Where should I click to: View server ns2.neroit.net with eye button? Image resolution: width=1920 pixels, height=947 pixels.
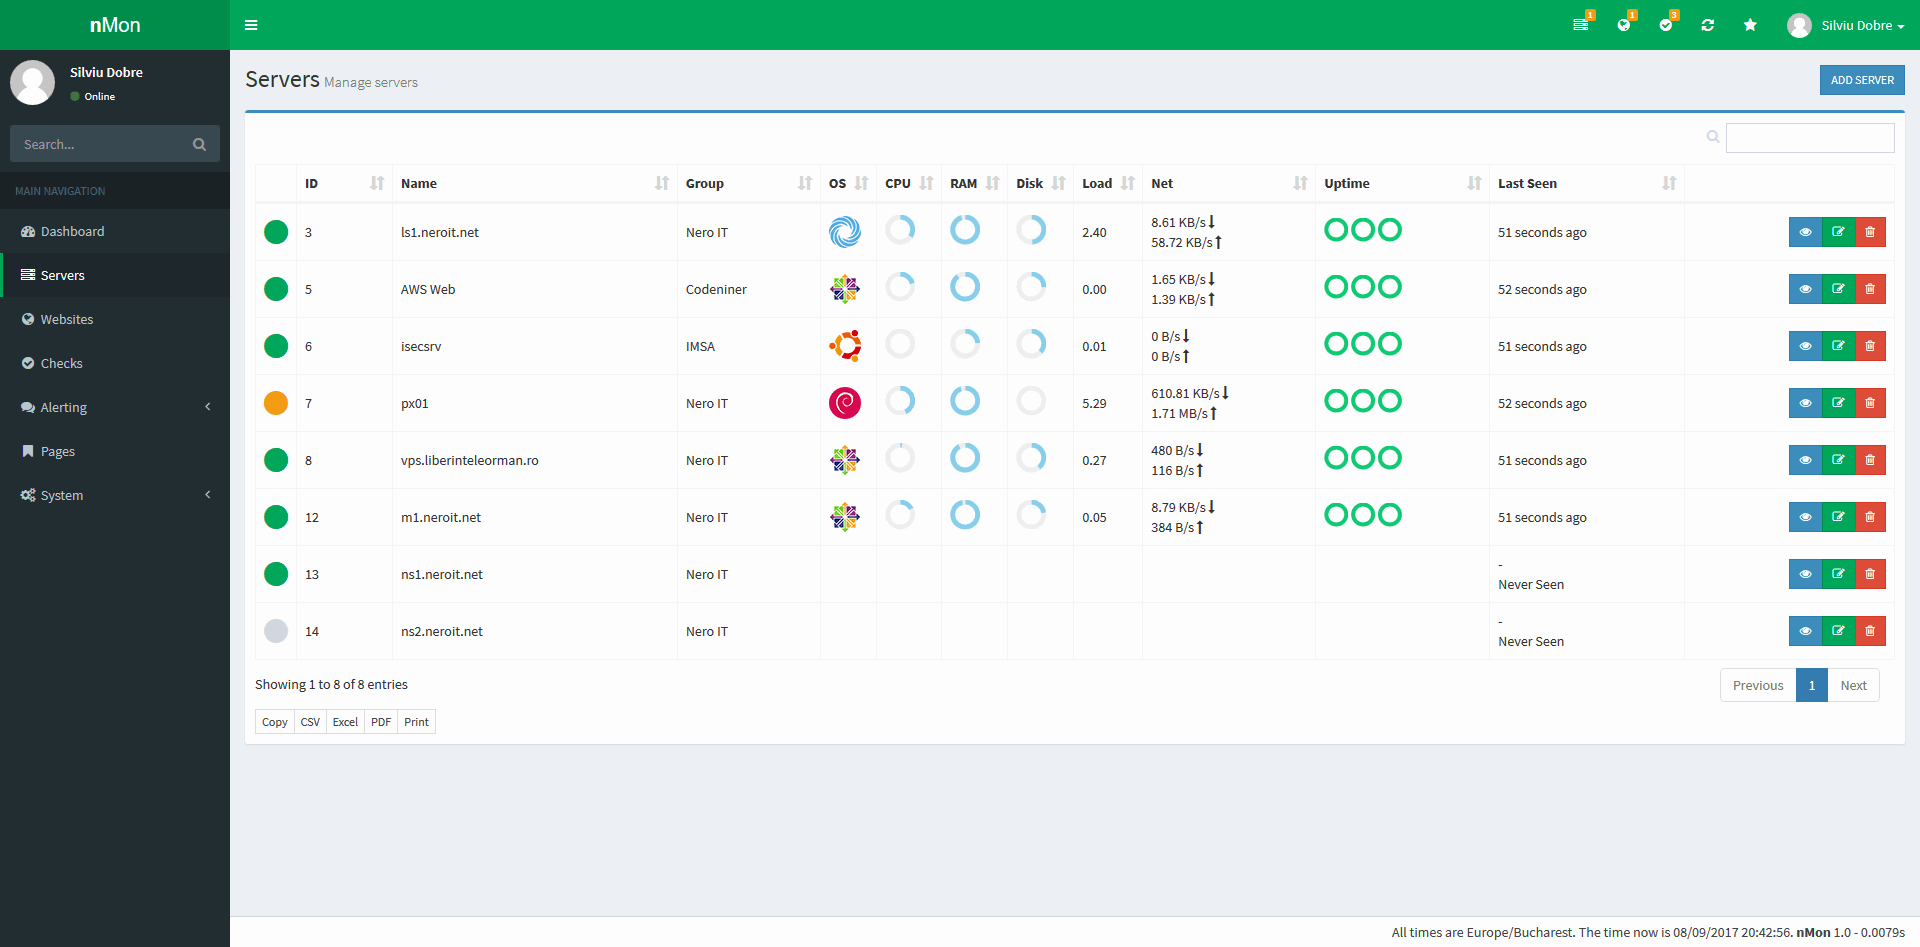coord(1805,631)
